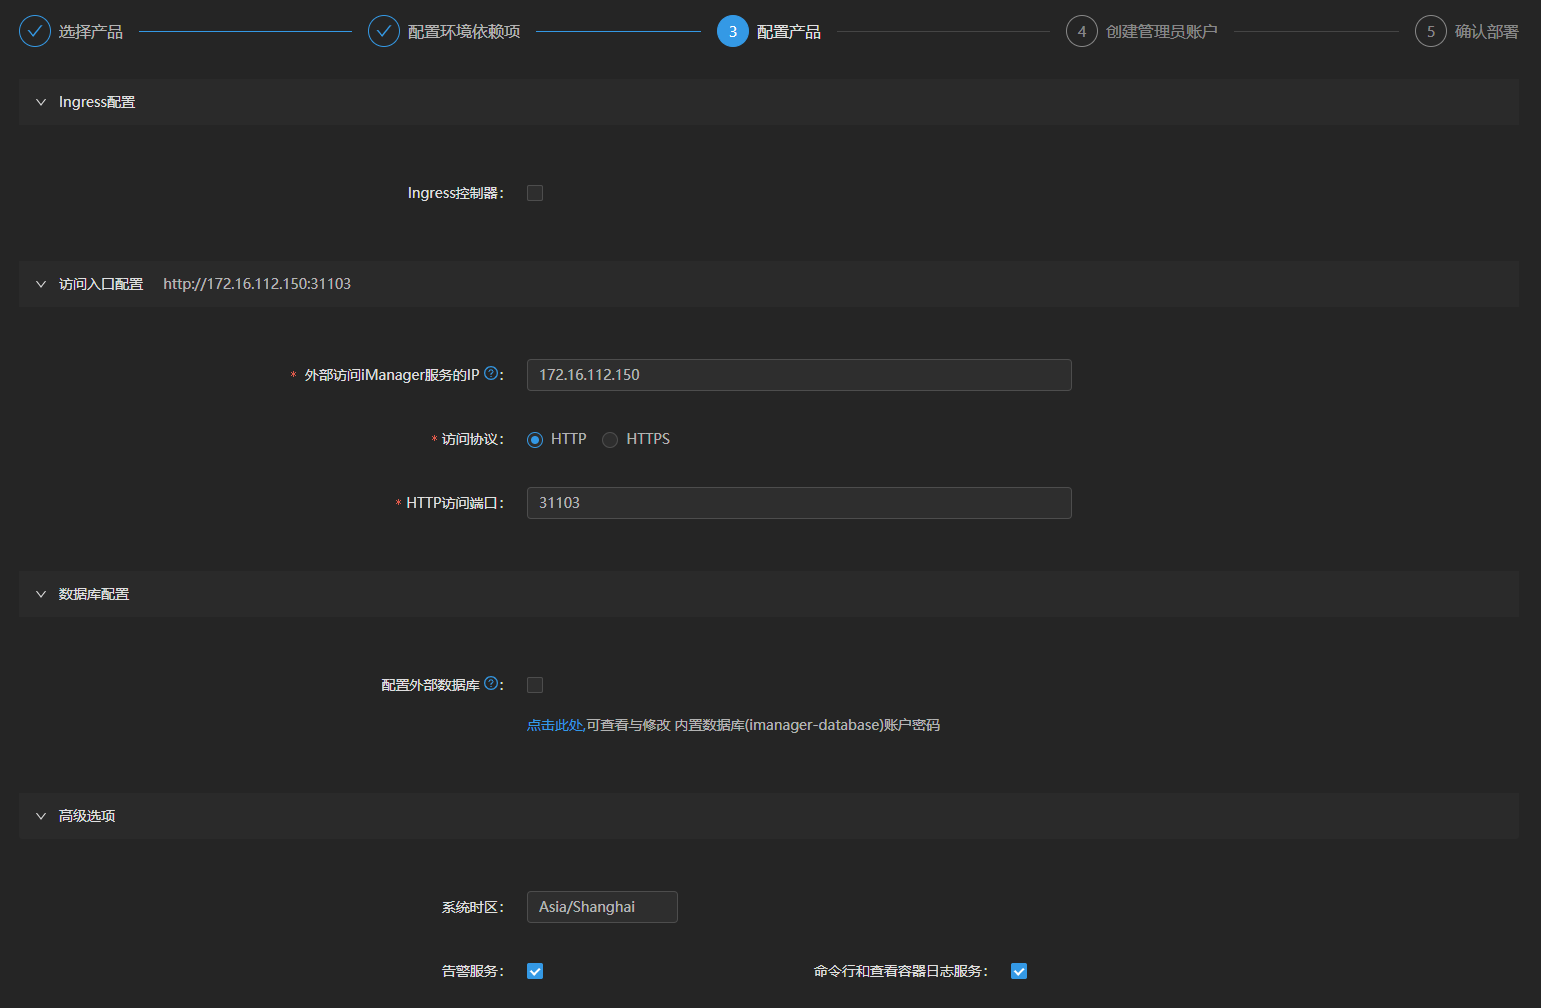The image size is (1541, 1008).
Task: Click the completed check icon for 选择产品 step
Action: point(35,31)
